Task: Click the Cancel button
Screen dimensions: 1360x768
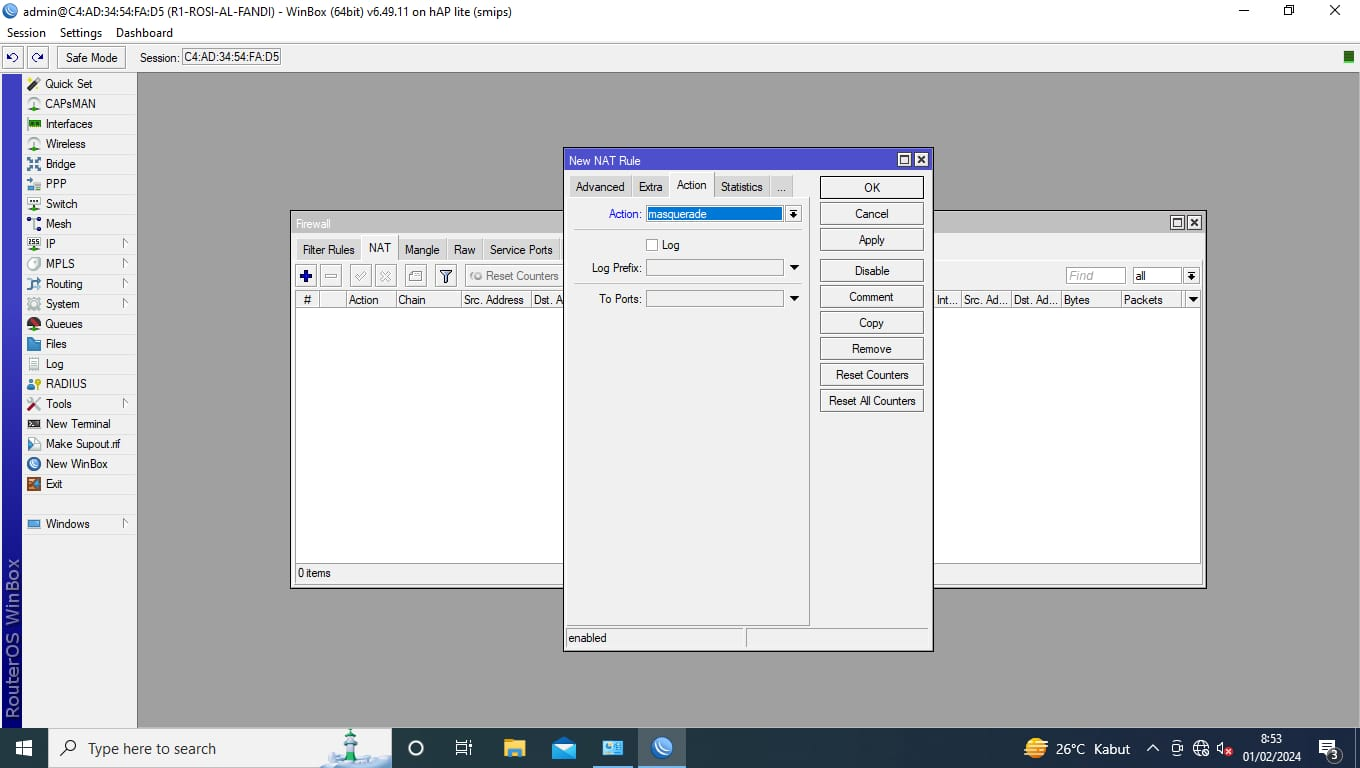Action: (x=872, y=214)
